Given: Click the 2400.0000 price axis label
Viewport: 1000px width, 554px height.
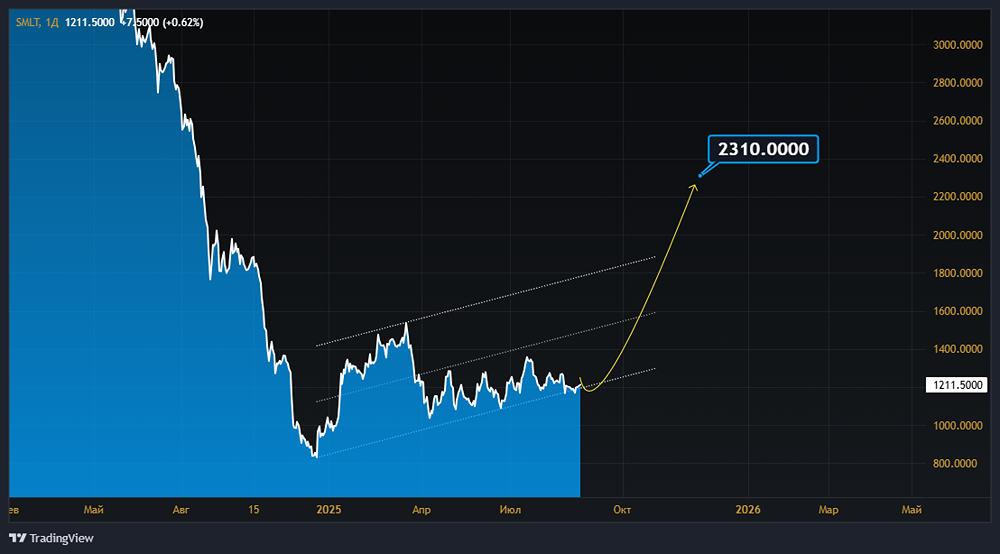Looking at the screenshot, I should (957, 159).
